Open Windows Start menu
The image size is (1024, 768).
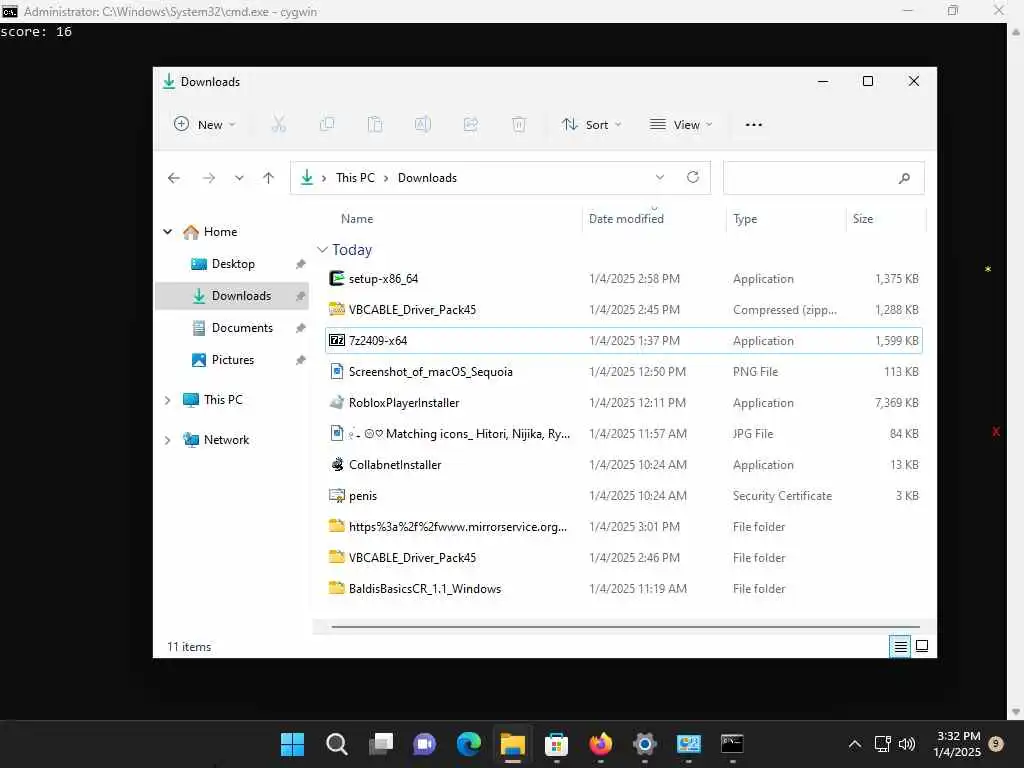tap(293, 744)
